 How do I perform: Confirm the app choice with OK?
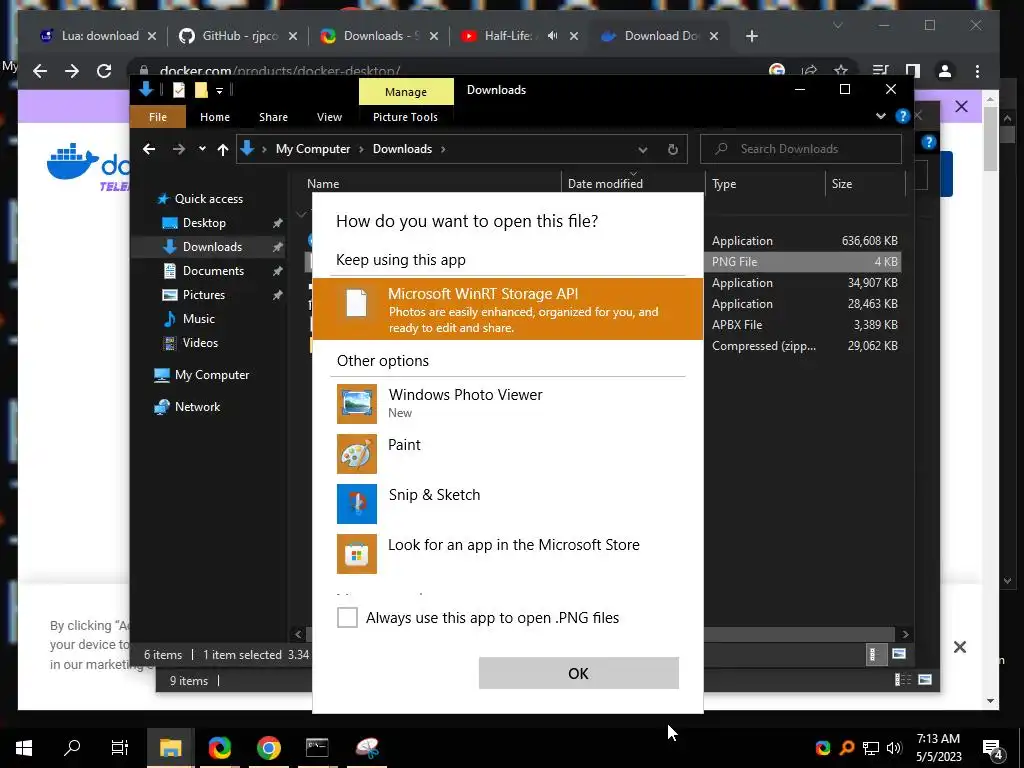(579, 673)
